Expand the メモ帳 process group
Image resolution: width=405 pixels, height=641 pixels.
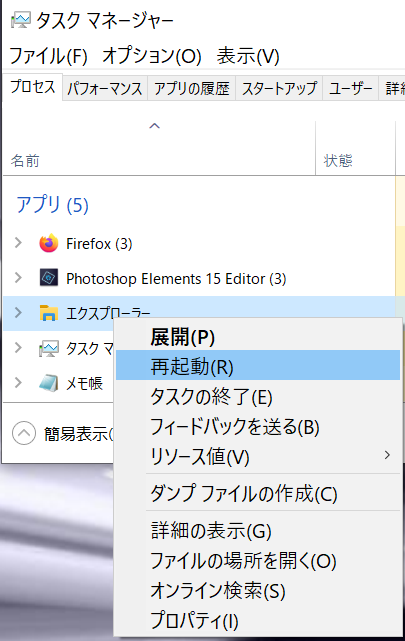(x=18, y=383)
